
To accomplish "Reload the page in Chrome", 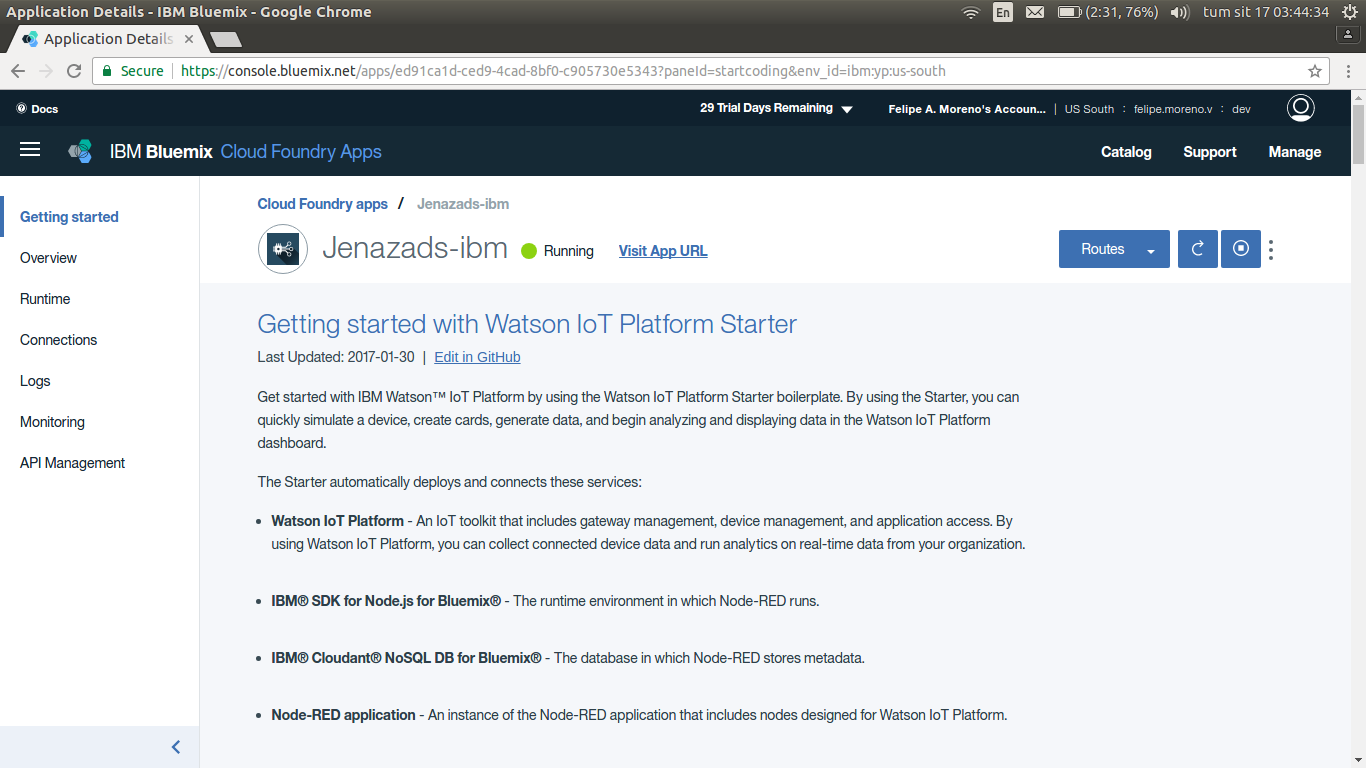I will tap(74, 71).
